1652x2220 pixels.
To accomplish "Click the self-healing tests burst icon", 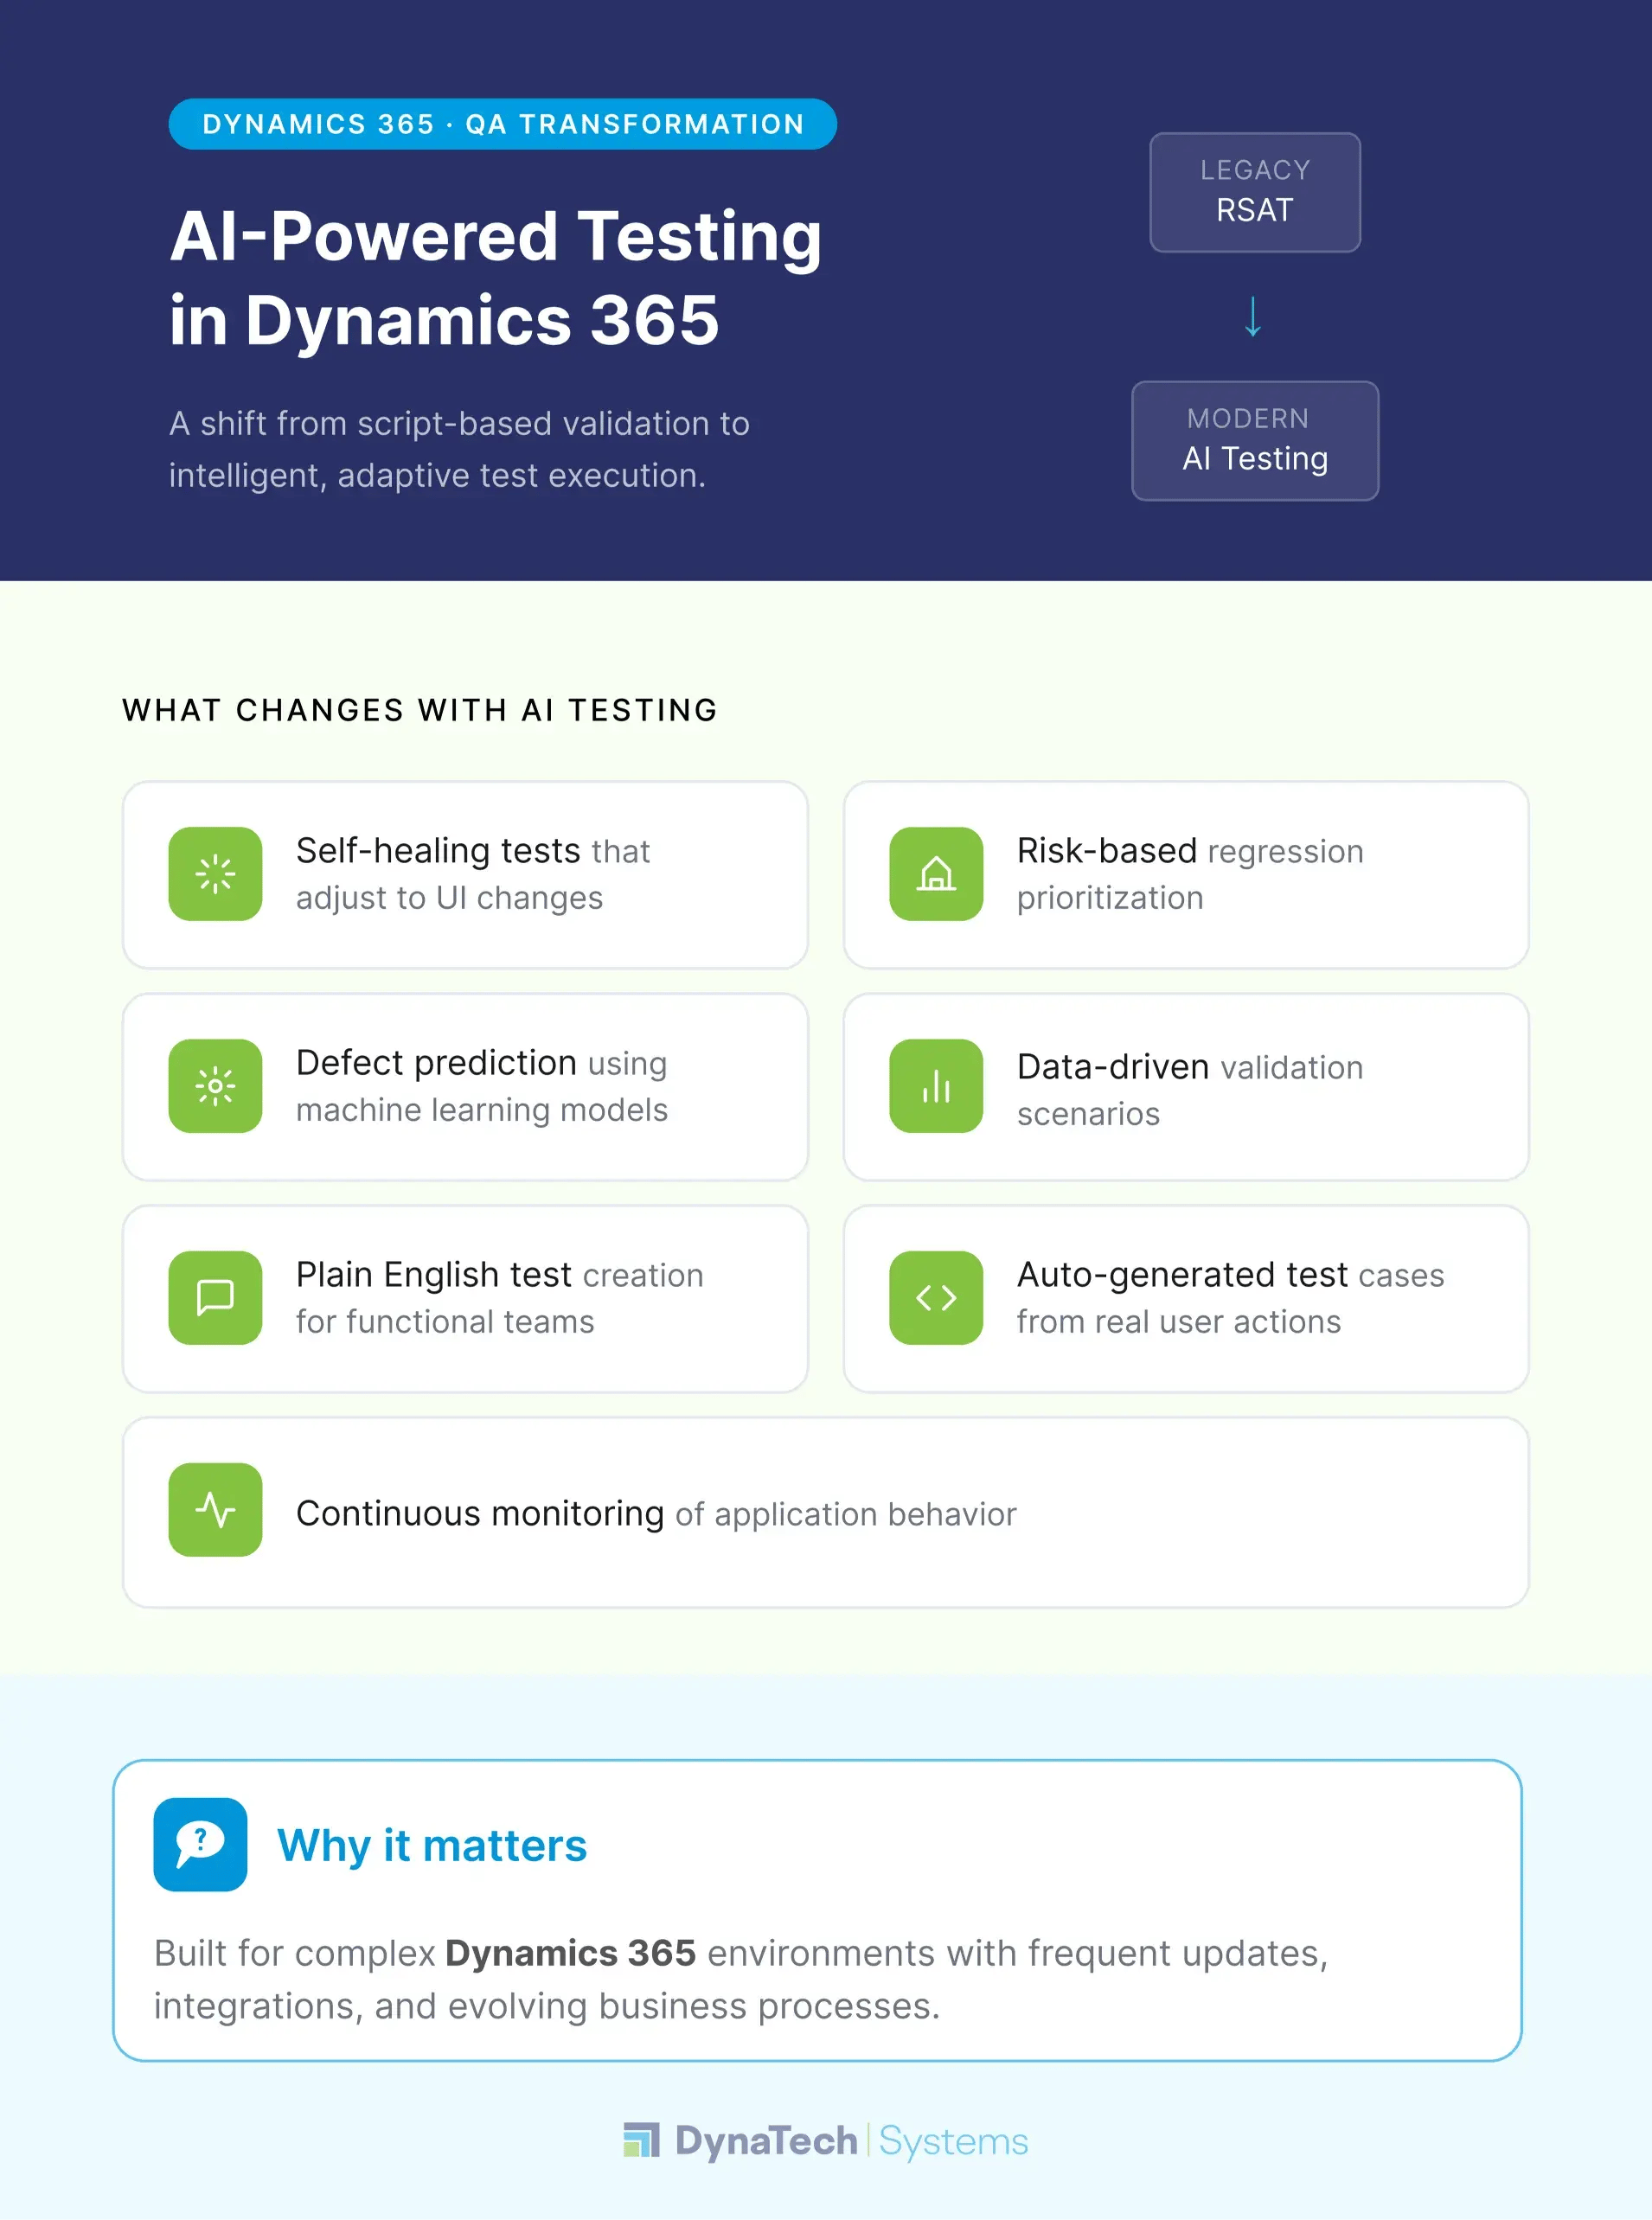I will point(215,874).
